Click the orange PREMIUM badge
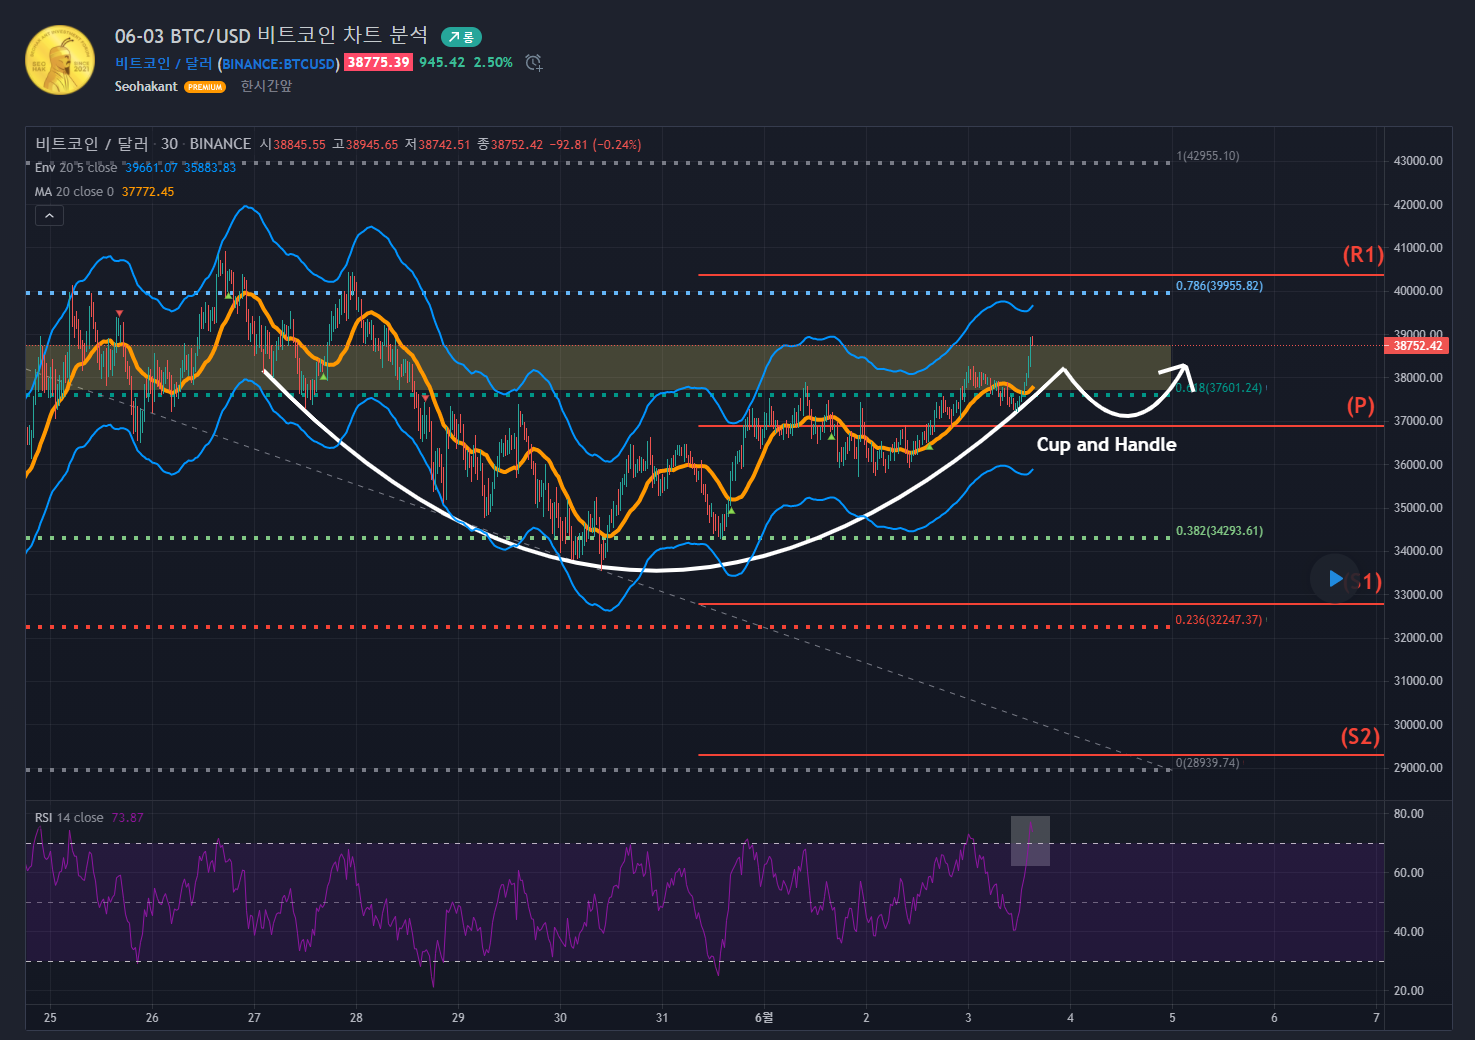 (x=205, y=88)
